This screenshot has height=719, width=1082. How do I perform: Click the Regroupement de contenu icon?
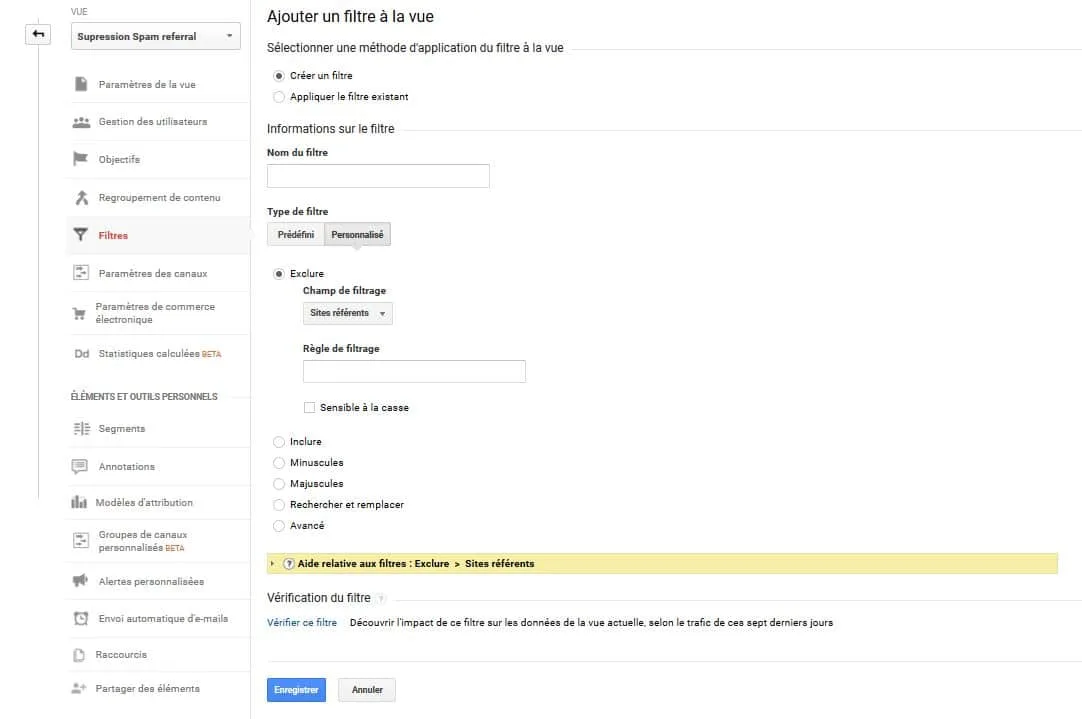click(x=81, y=197)
